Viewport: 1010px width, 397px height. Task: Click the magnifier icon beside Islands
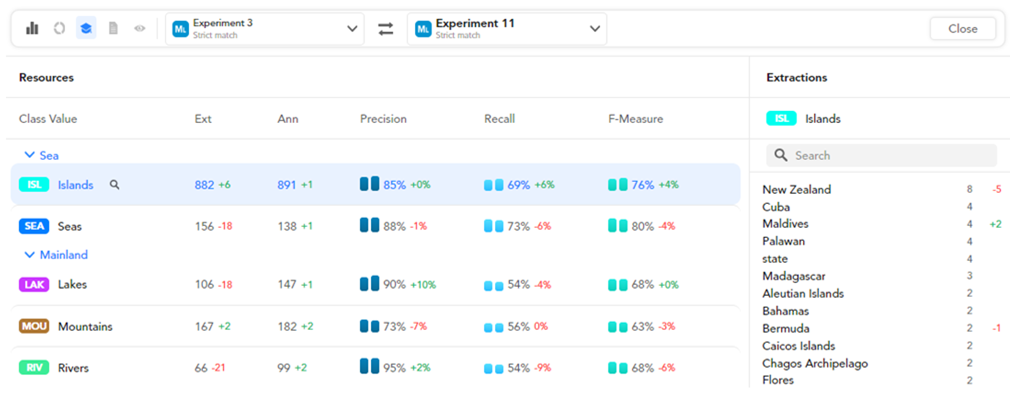pyautogui.click(x=115, y=185)
